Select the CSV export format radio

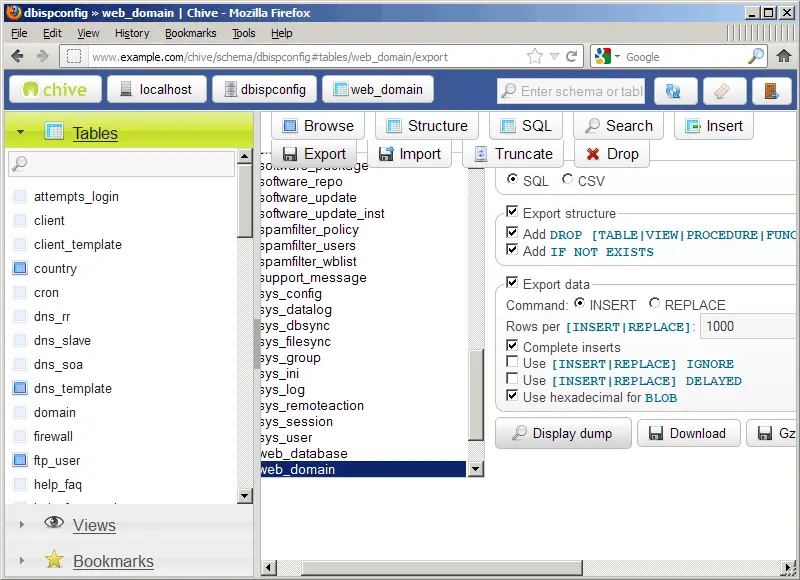click(567, 179)
